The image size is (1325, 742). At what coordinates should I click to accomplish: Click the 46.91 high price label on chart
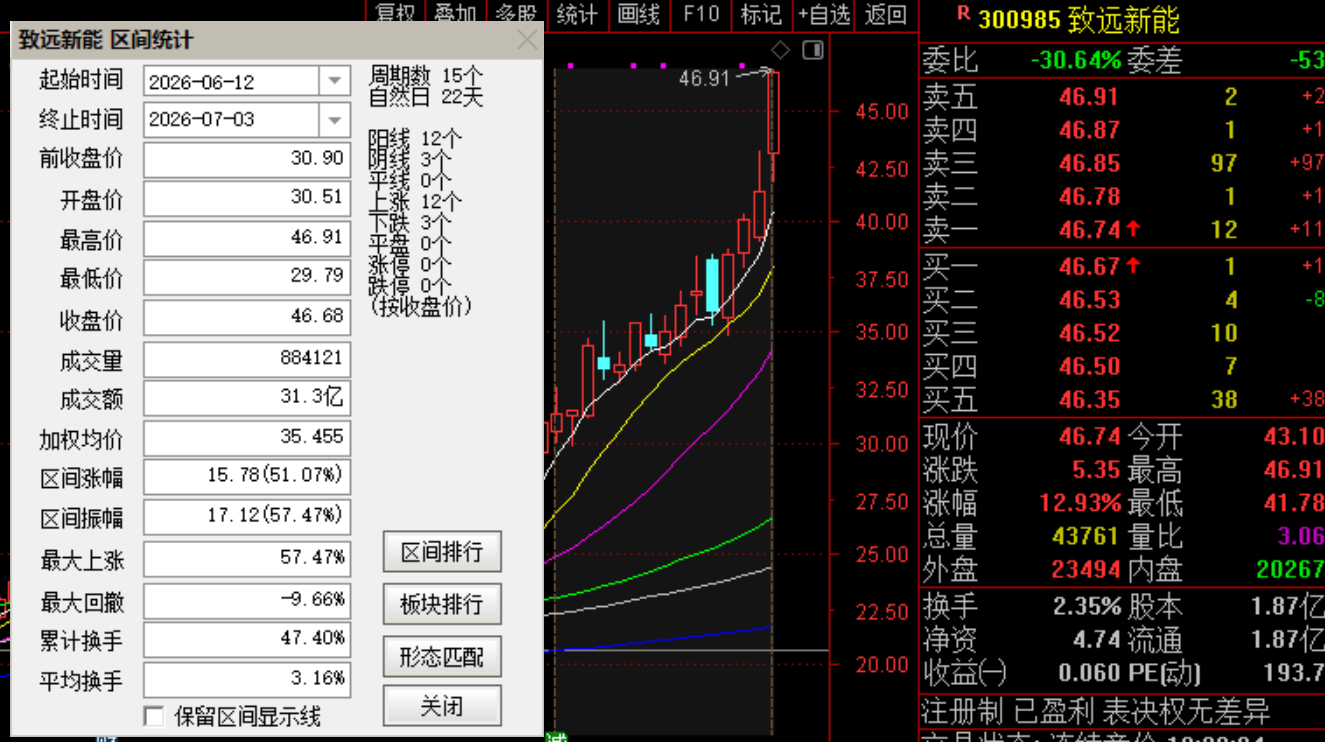click(x=704, y=77)
